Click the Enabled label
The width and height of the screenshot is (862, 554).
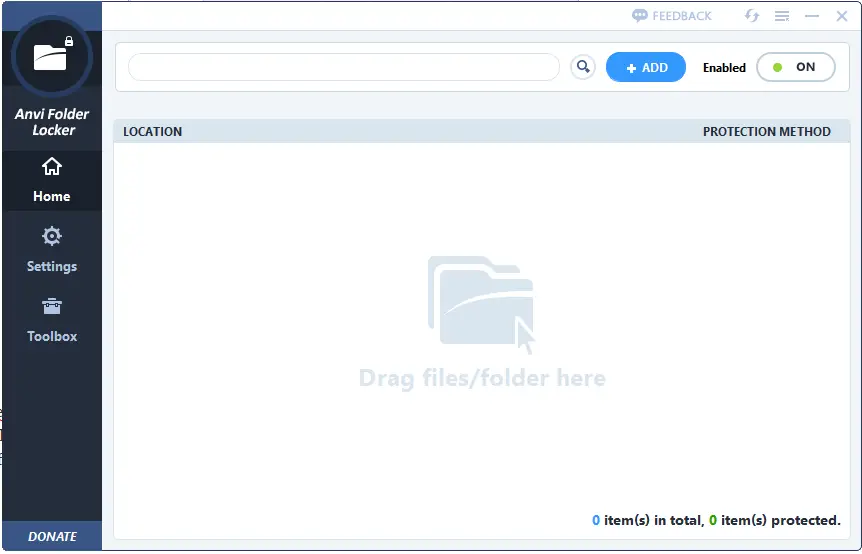[x=724, y=68]
